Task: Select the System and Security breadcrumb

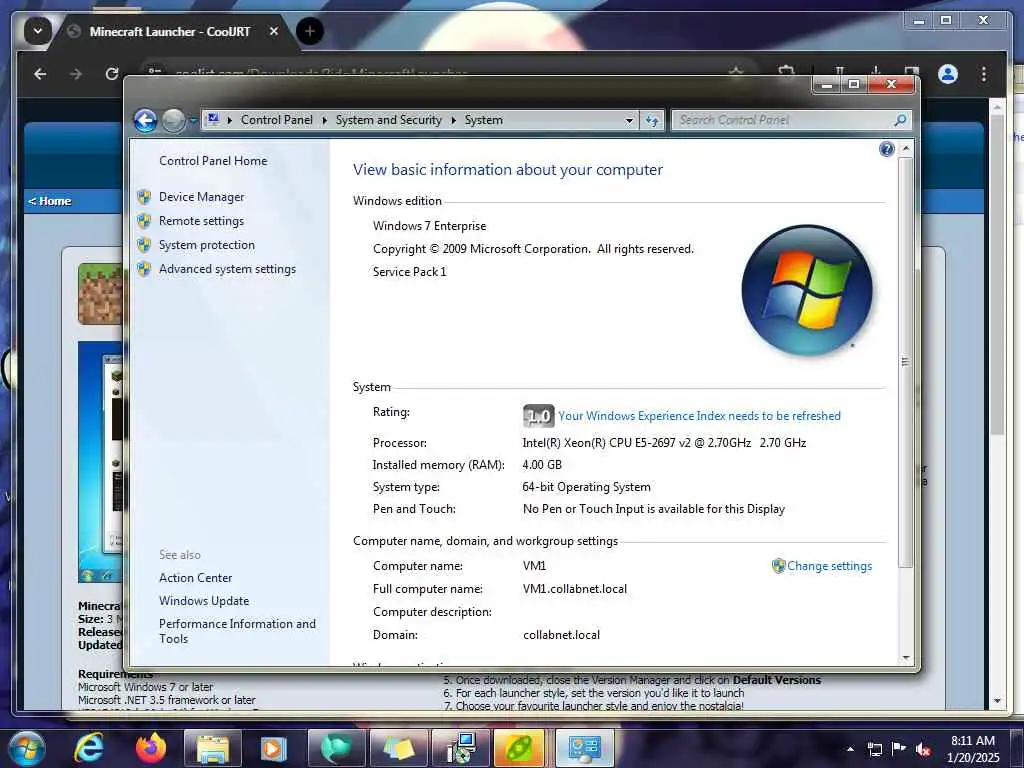Action: [389, 120]
